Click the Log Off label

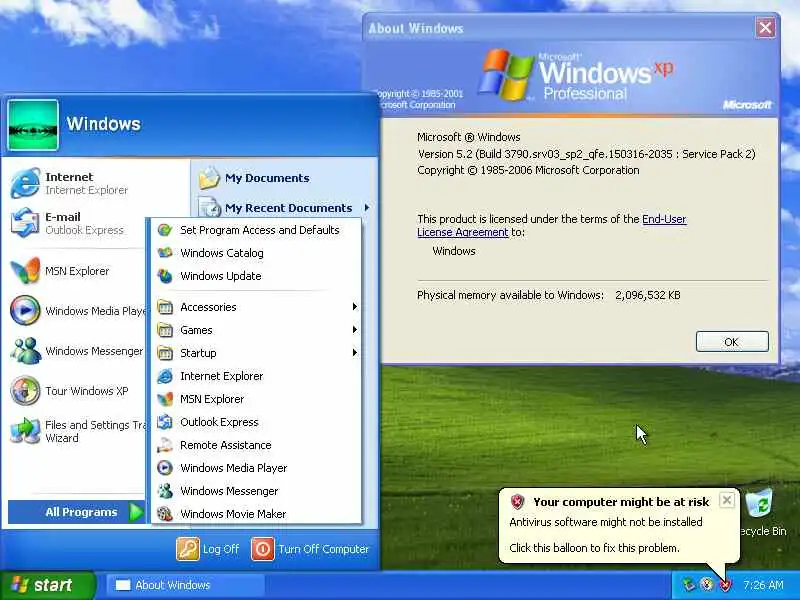coord(220,549)
